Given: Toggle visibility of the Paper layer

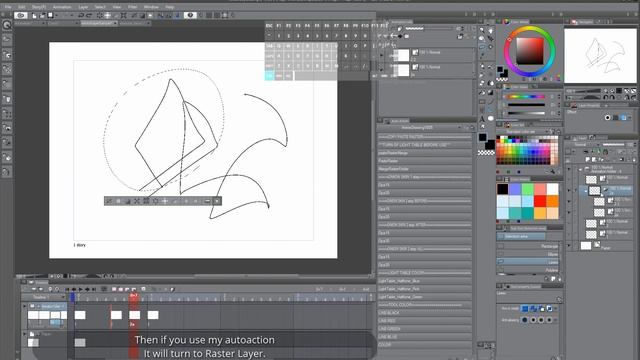Looking at the screenshot, I should (569, 245).
